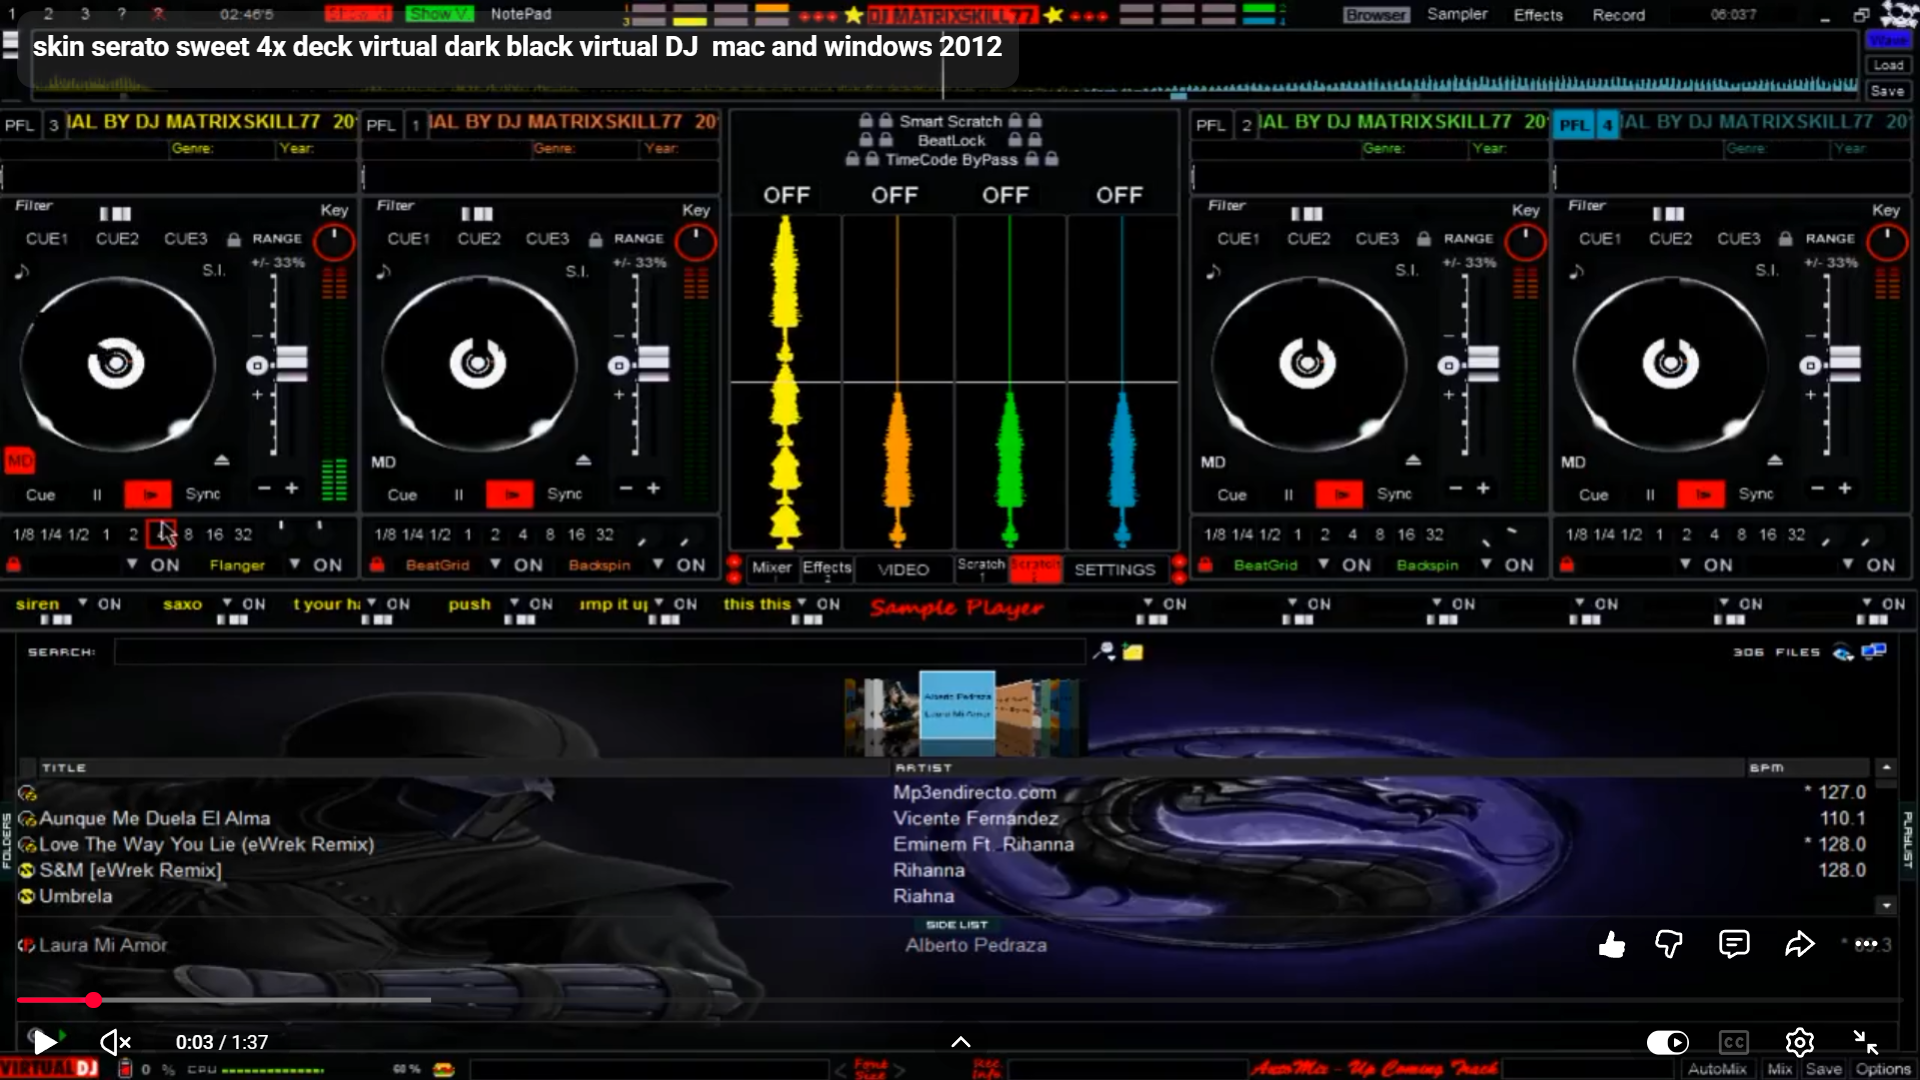Open the Mixer panel tab
This screenshot has width=1920, height=1080.
(x=771, y=568)
